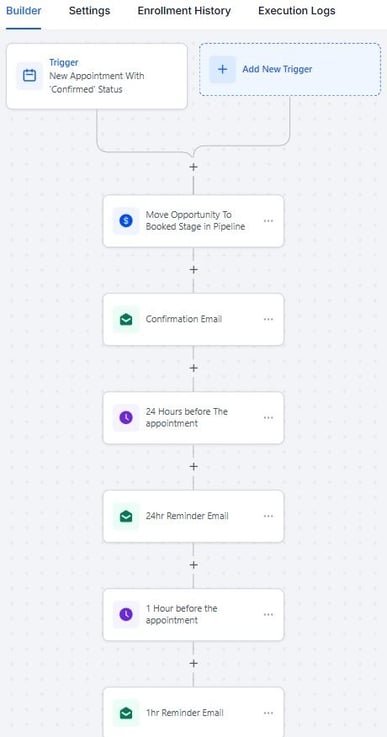Click the envelope icon on 24hr Reminder Email
The height and width of the screenshot is (737, 387).
[x=126, y=516]
